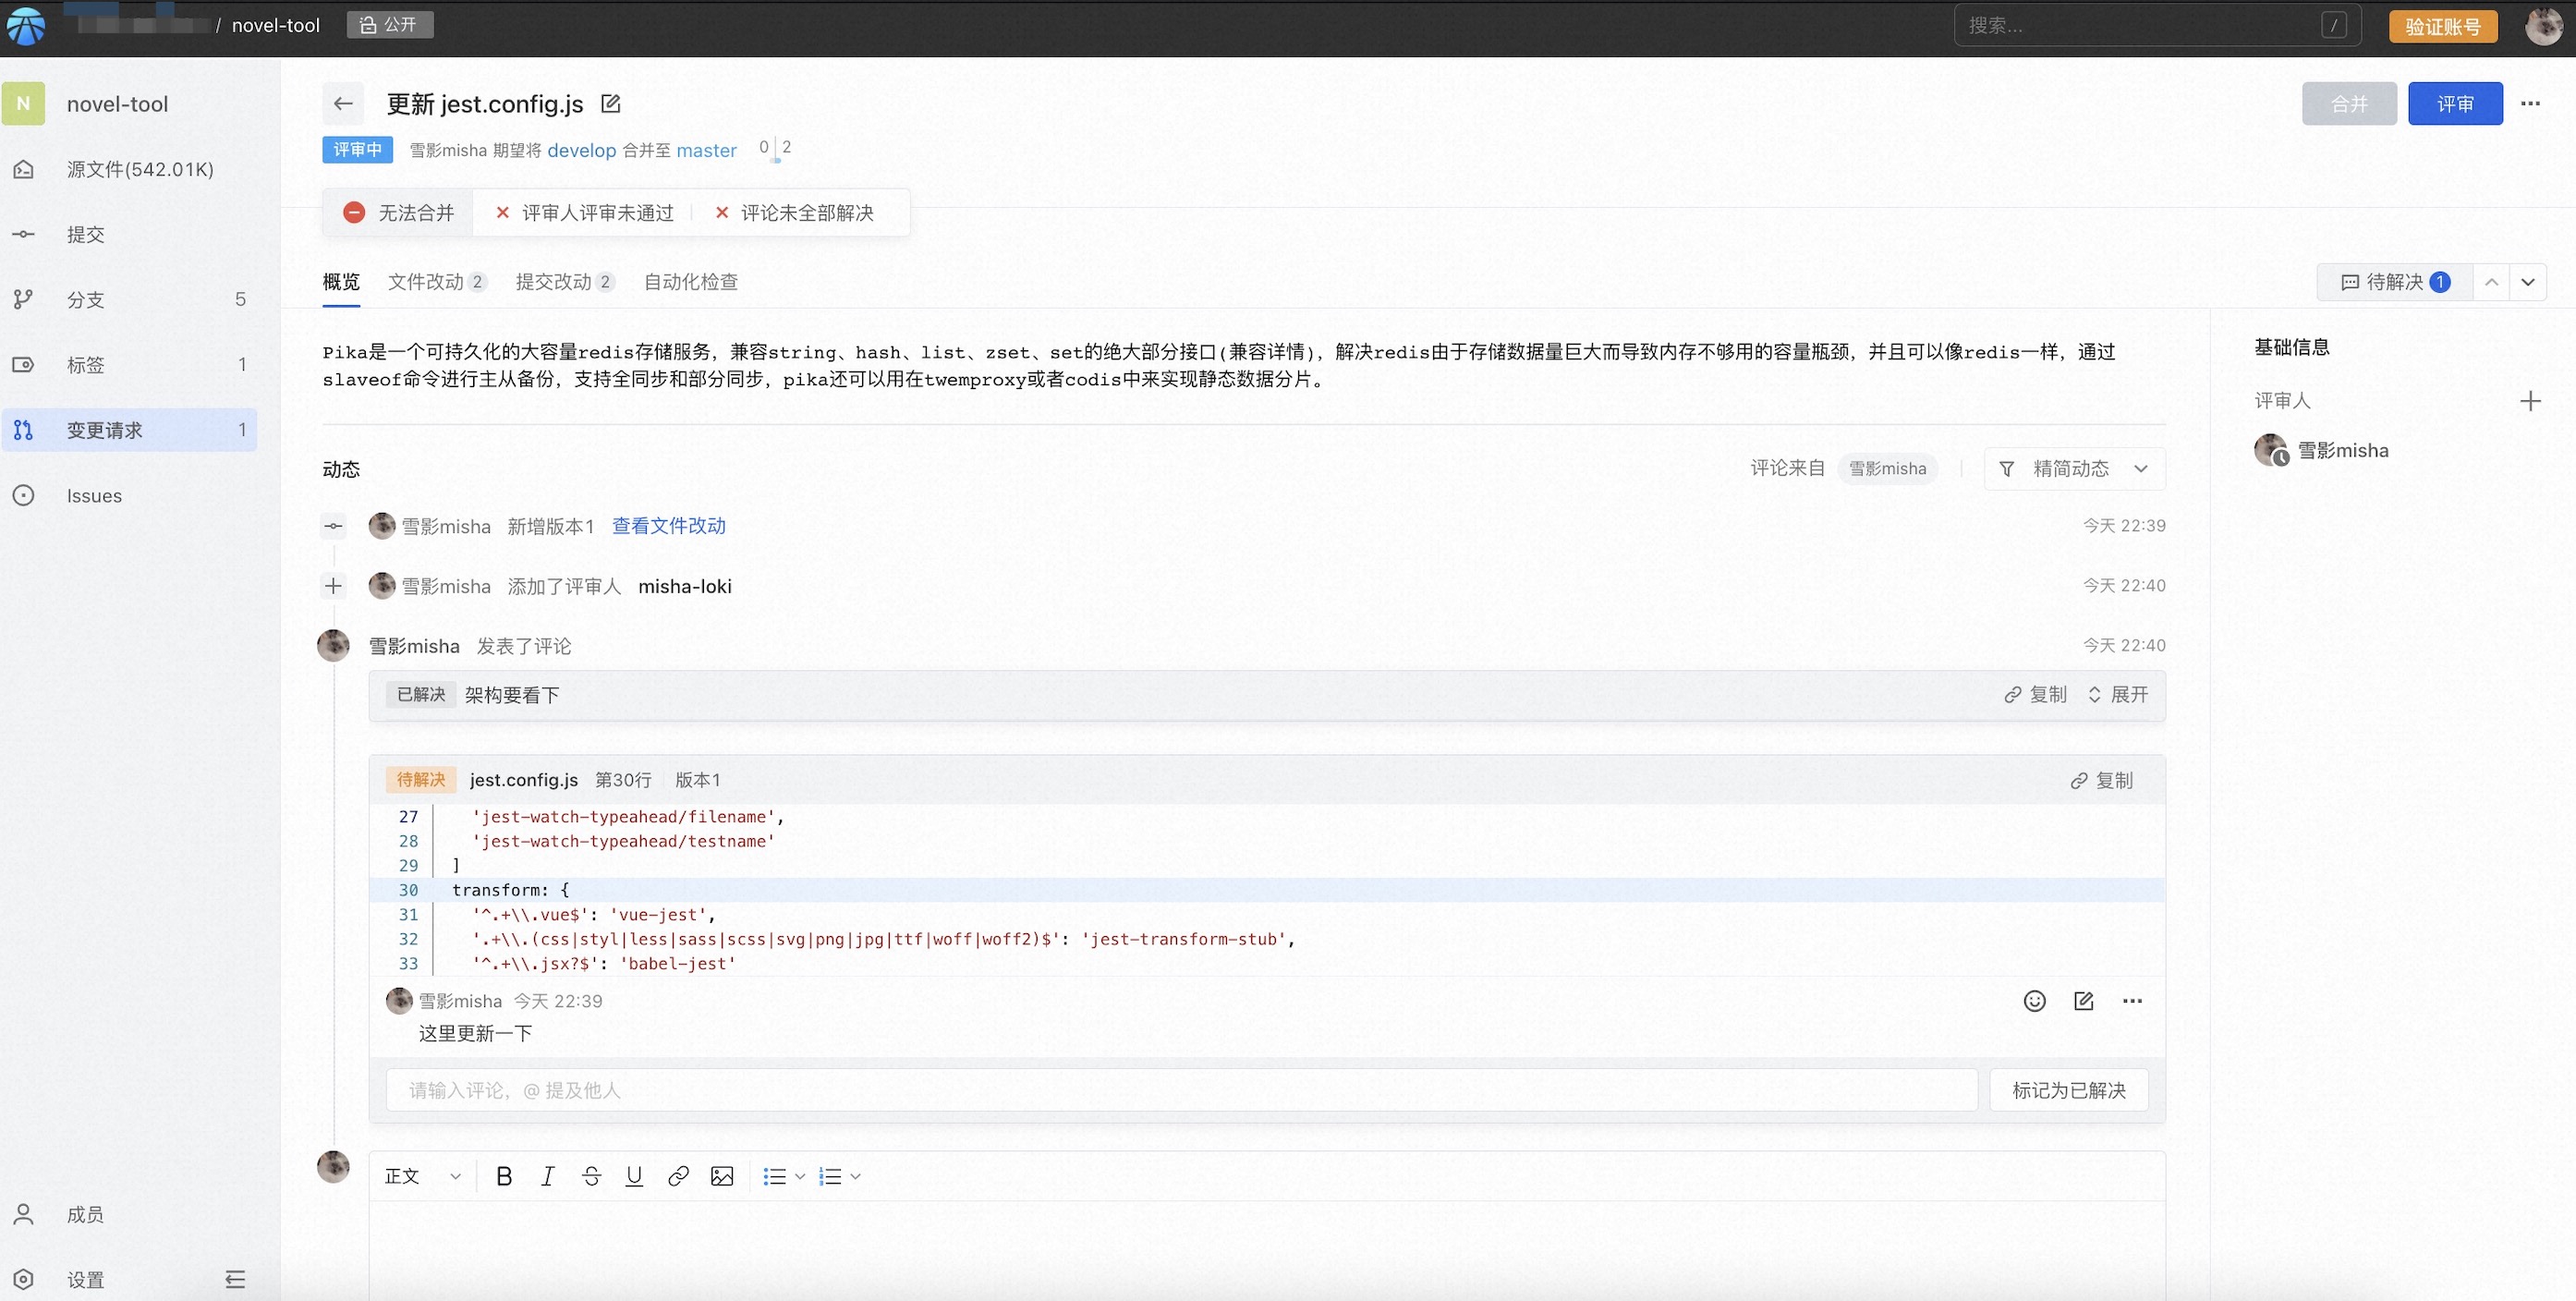Switch to the 提交改动 tab
Image resolution: width=2576 pixels, height=1301 pixels.
point(565,282)
